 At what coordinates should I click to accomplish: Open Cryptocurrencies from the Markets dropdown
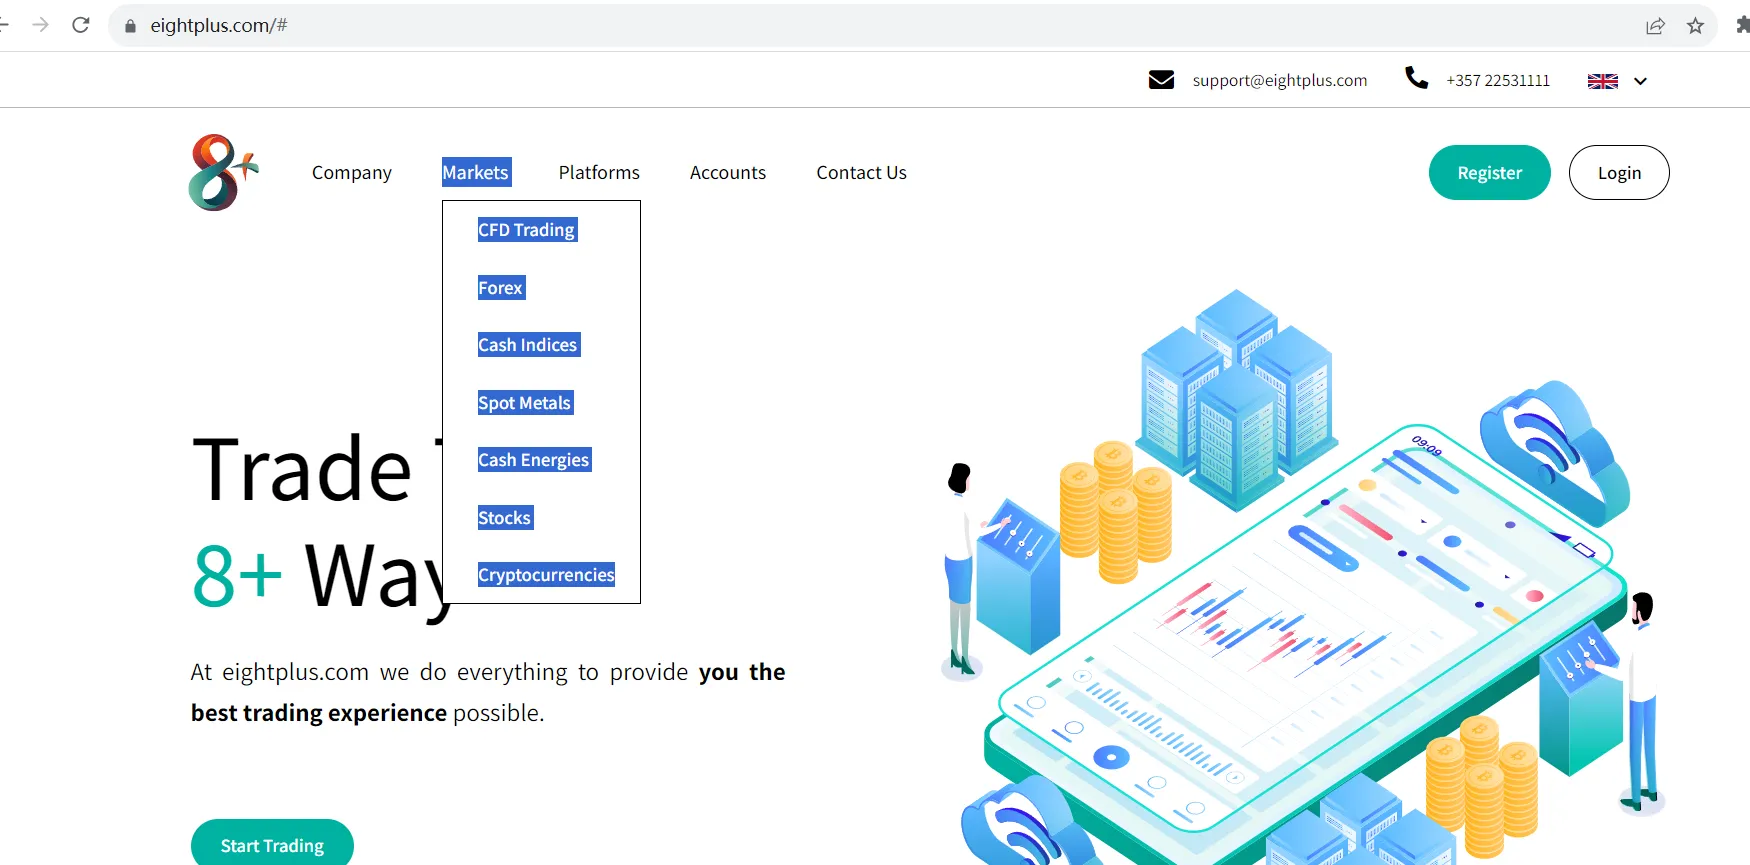coord(546,575)
